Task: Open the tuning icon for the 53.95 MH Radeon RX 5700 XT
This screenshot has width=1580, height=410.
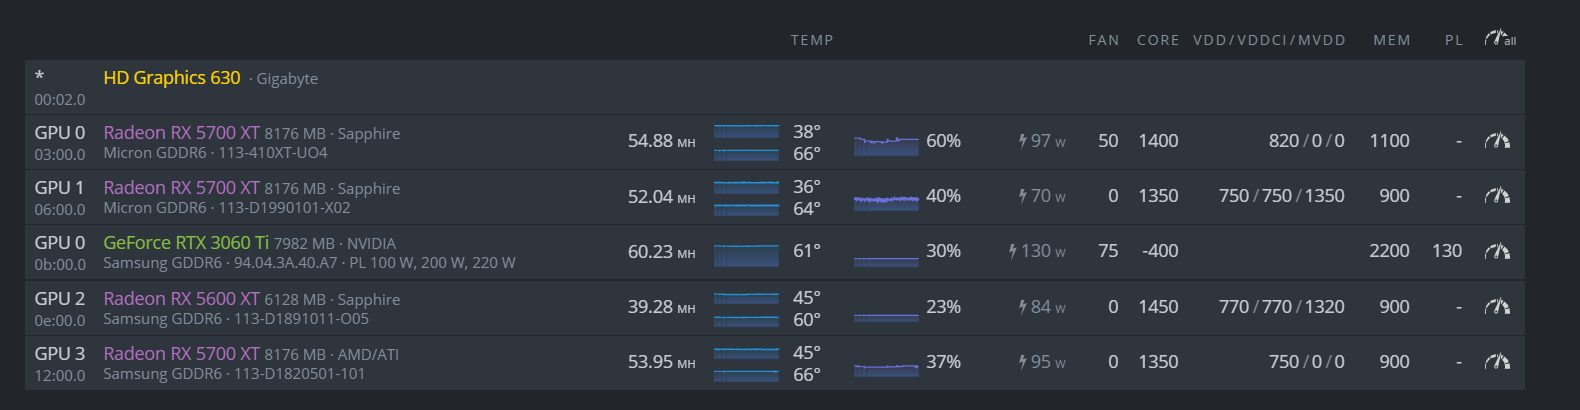Action: pyautogui.click(x=1497, y=362)
